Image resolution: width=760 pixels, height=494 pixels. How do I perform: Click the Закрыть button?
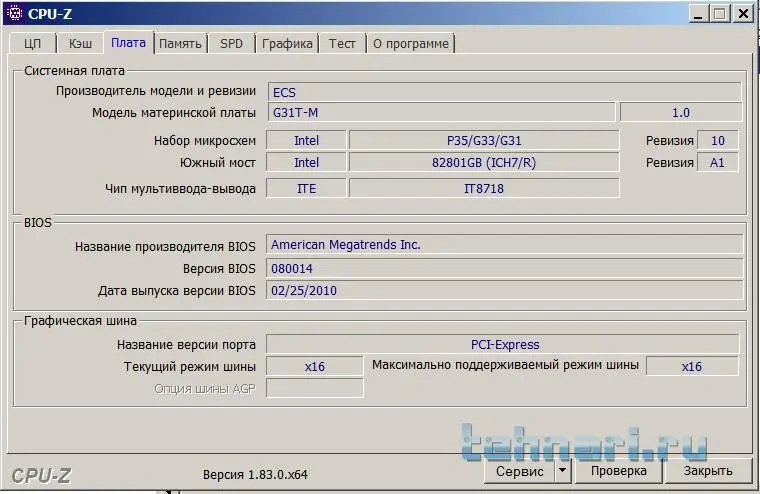[x=708, y=471]
